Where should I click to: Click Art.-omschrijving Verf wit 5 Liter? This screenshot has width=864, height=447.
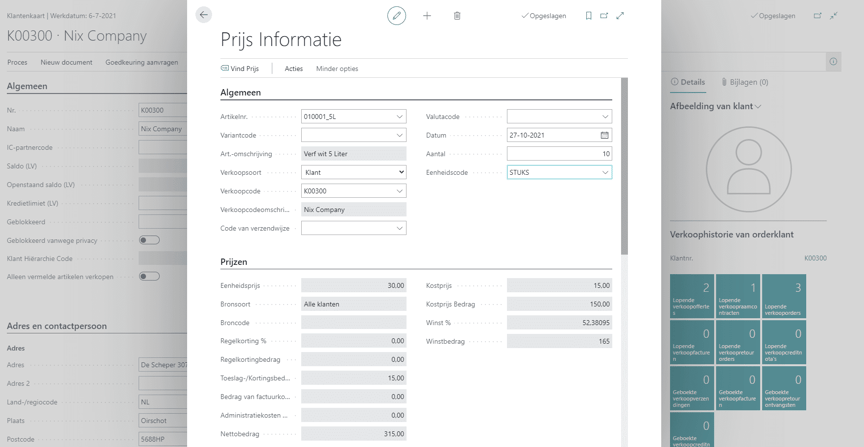tap(354, 154)
